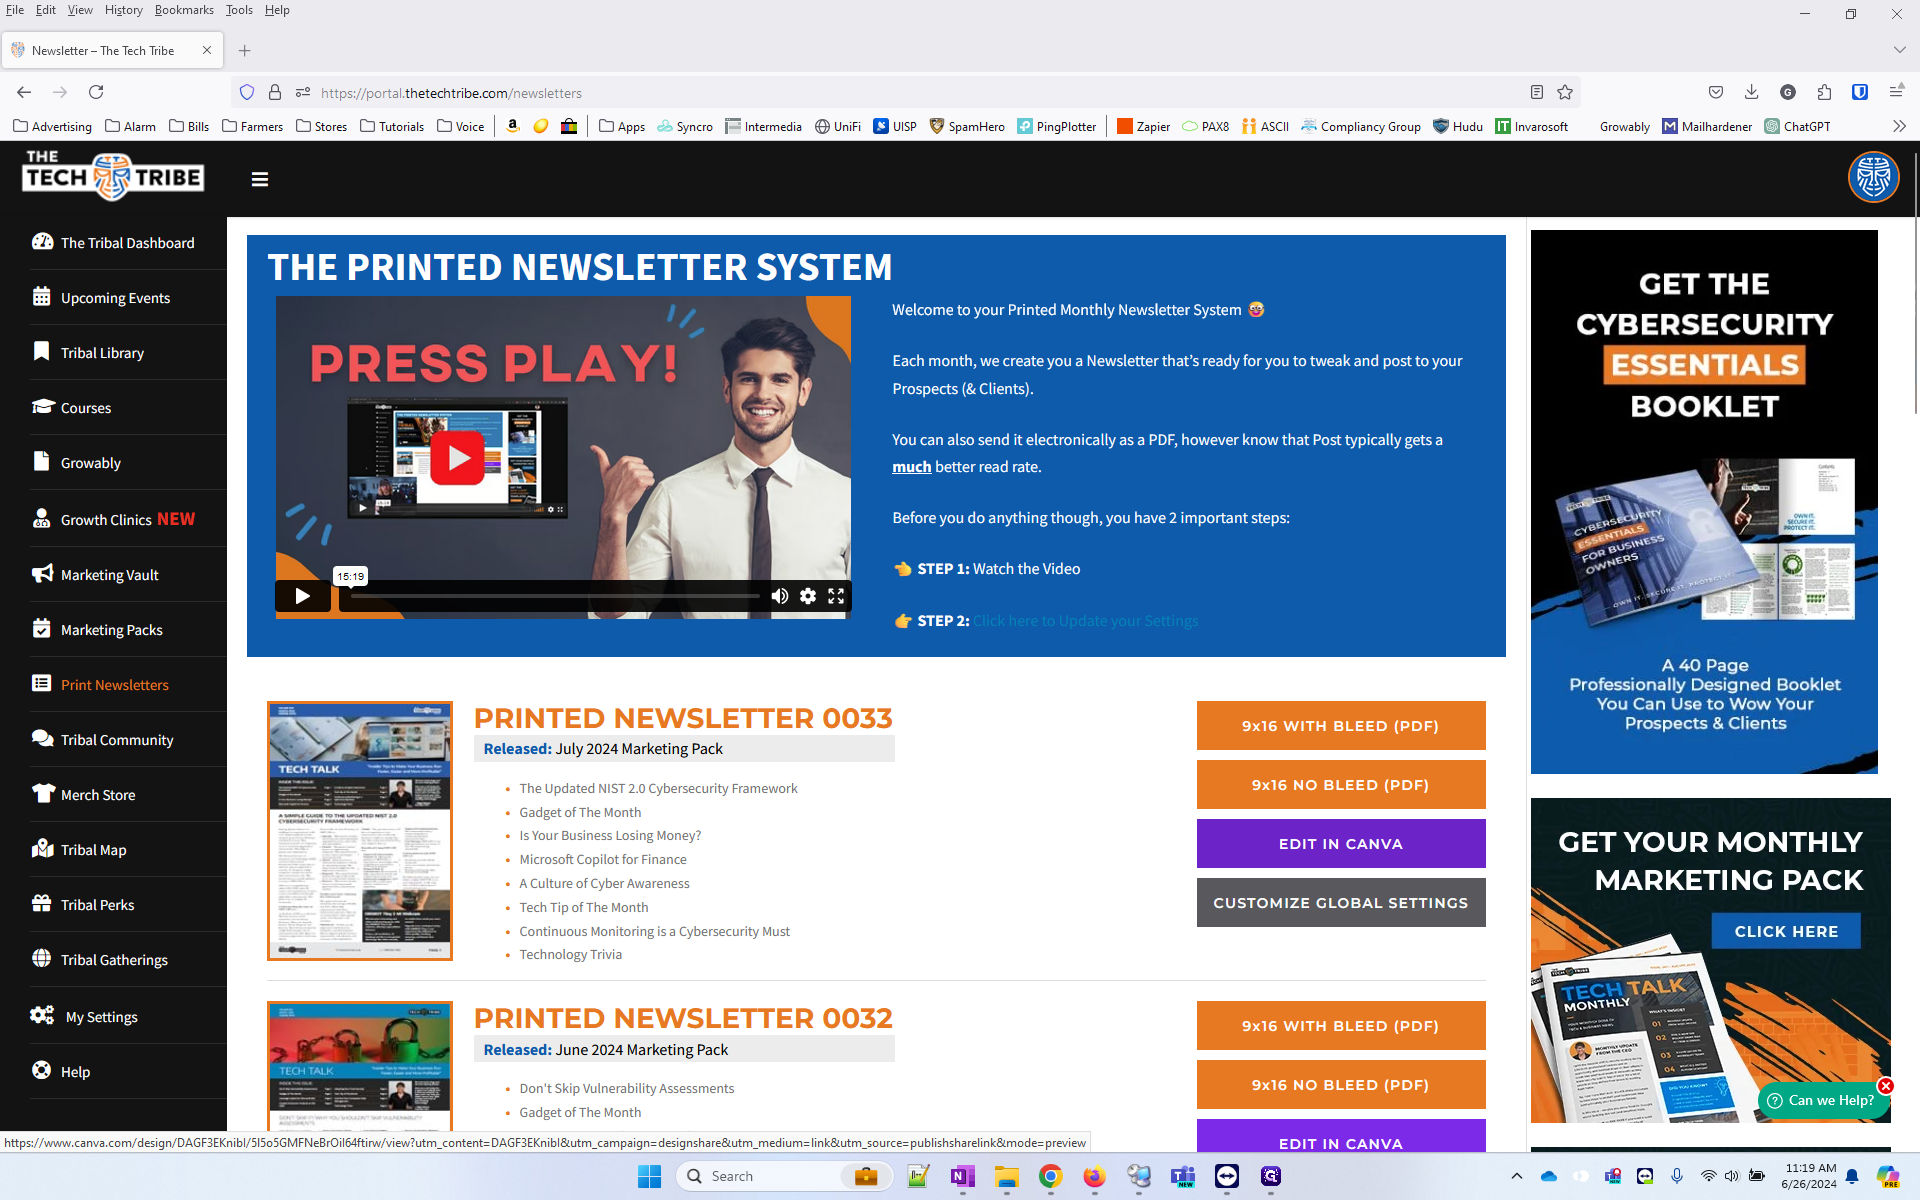Click Edit in Canva for newsletter 0033
This screenshot has height=1200, width=1920.
point(1341,844)
